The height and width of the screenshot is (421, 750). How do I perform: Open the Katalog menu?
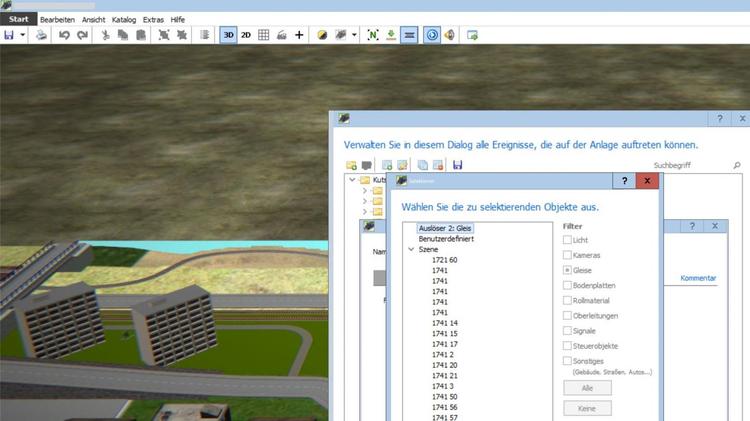(124, 19)
